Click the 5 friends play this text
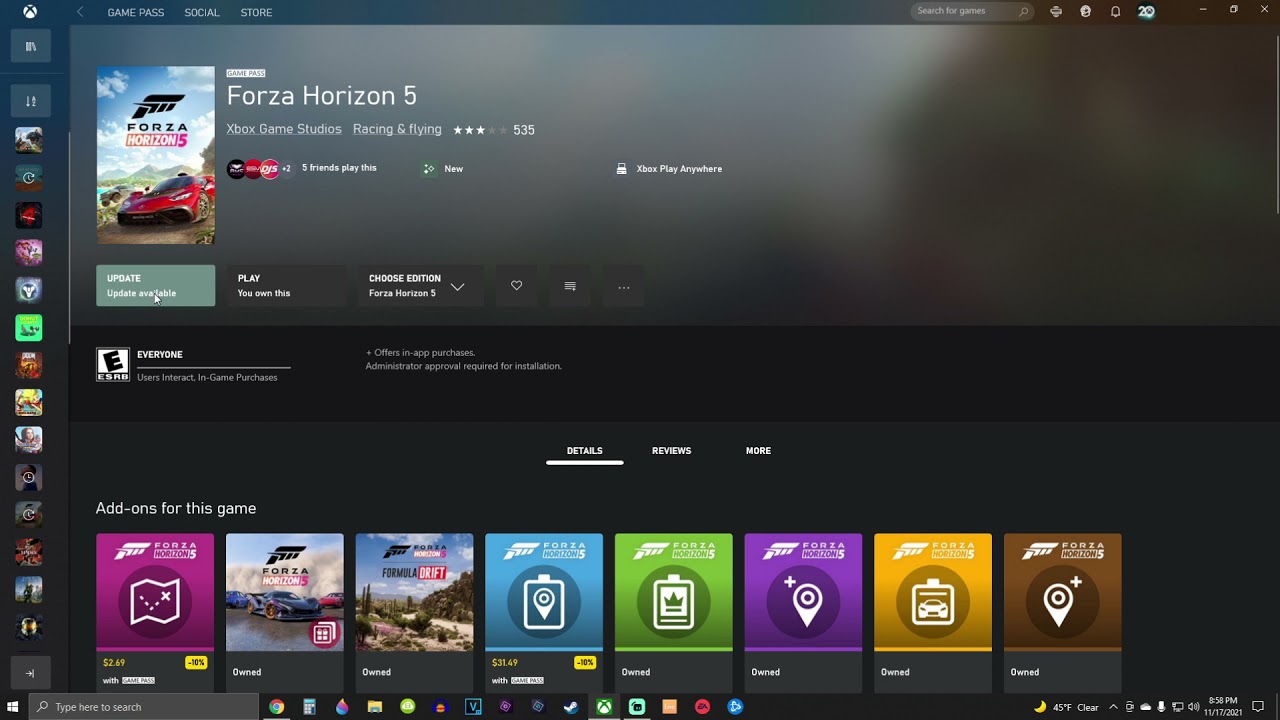Image resolution: width=1280 pixels, height=720 pixels. 339,168
